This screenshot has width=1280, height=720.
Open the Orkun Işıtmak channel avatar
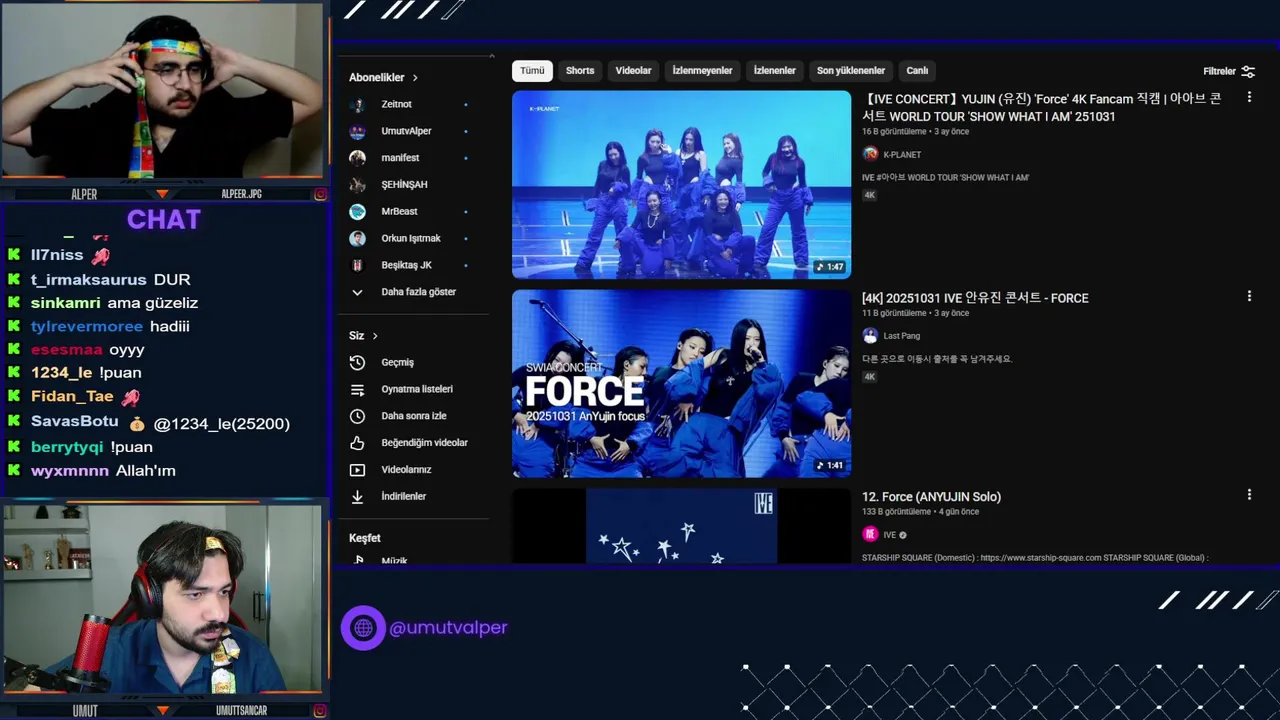pos(357,238)
